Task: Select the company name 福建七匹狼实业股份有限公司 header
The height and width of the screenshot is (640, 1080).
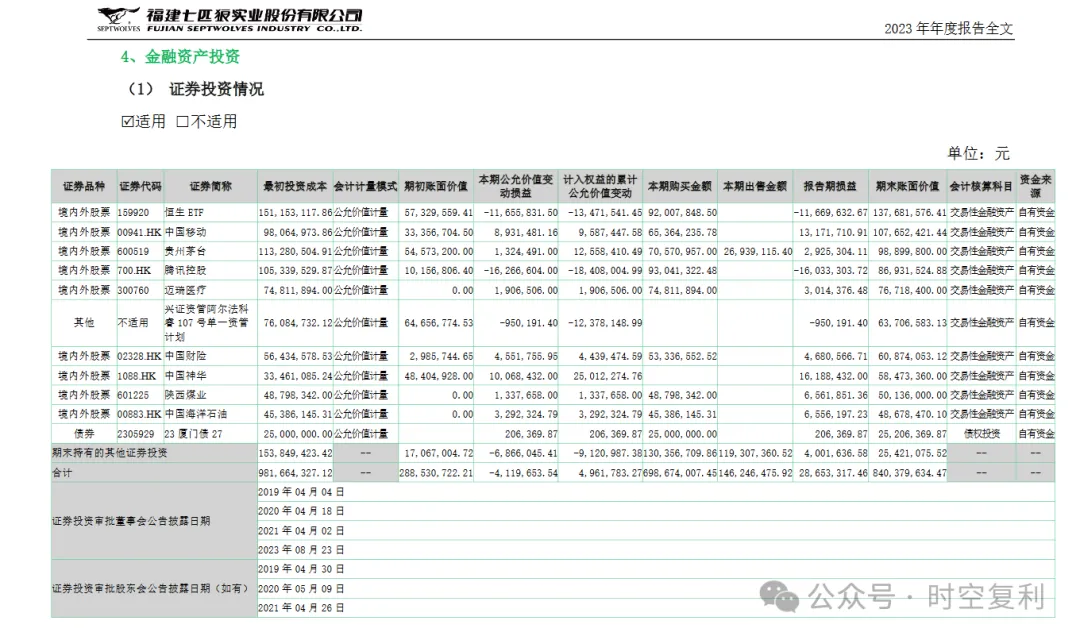Action: pyautogui.click(x=254, y=14)
